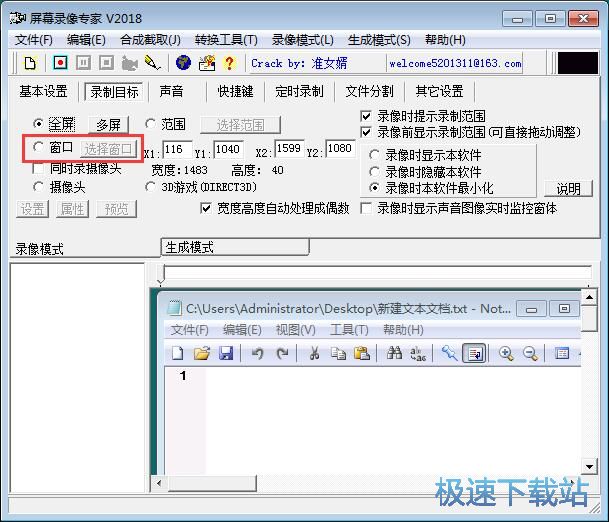Image resolution: width=609 pixels, height=522 pixels.
Task: Click playback slider thumb marker
Action: (x=161, y=274)
